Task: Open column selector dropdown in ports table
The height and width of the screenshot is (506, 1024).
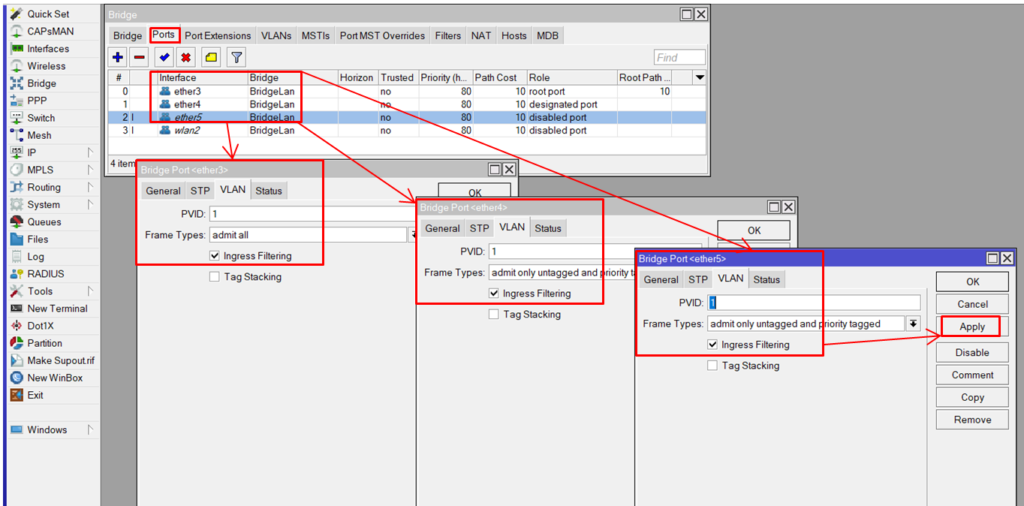Action: [699, 78]
